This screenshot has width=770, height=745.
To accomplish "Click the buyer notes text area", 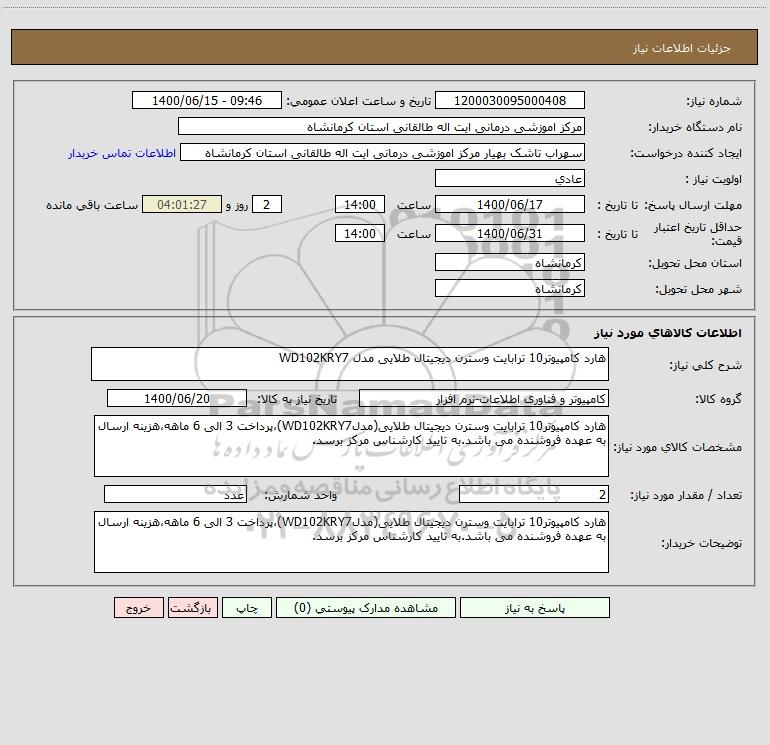I will coord(351,542).
